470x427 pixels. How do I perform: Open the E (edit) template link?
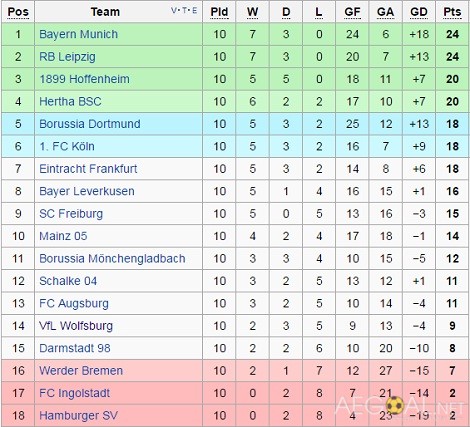(x=194, y=10)
